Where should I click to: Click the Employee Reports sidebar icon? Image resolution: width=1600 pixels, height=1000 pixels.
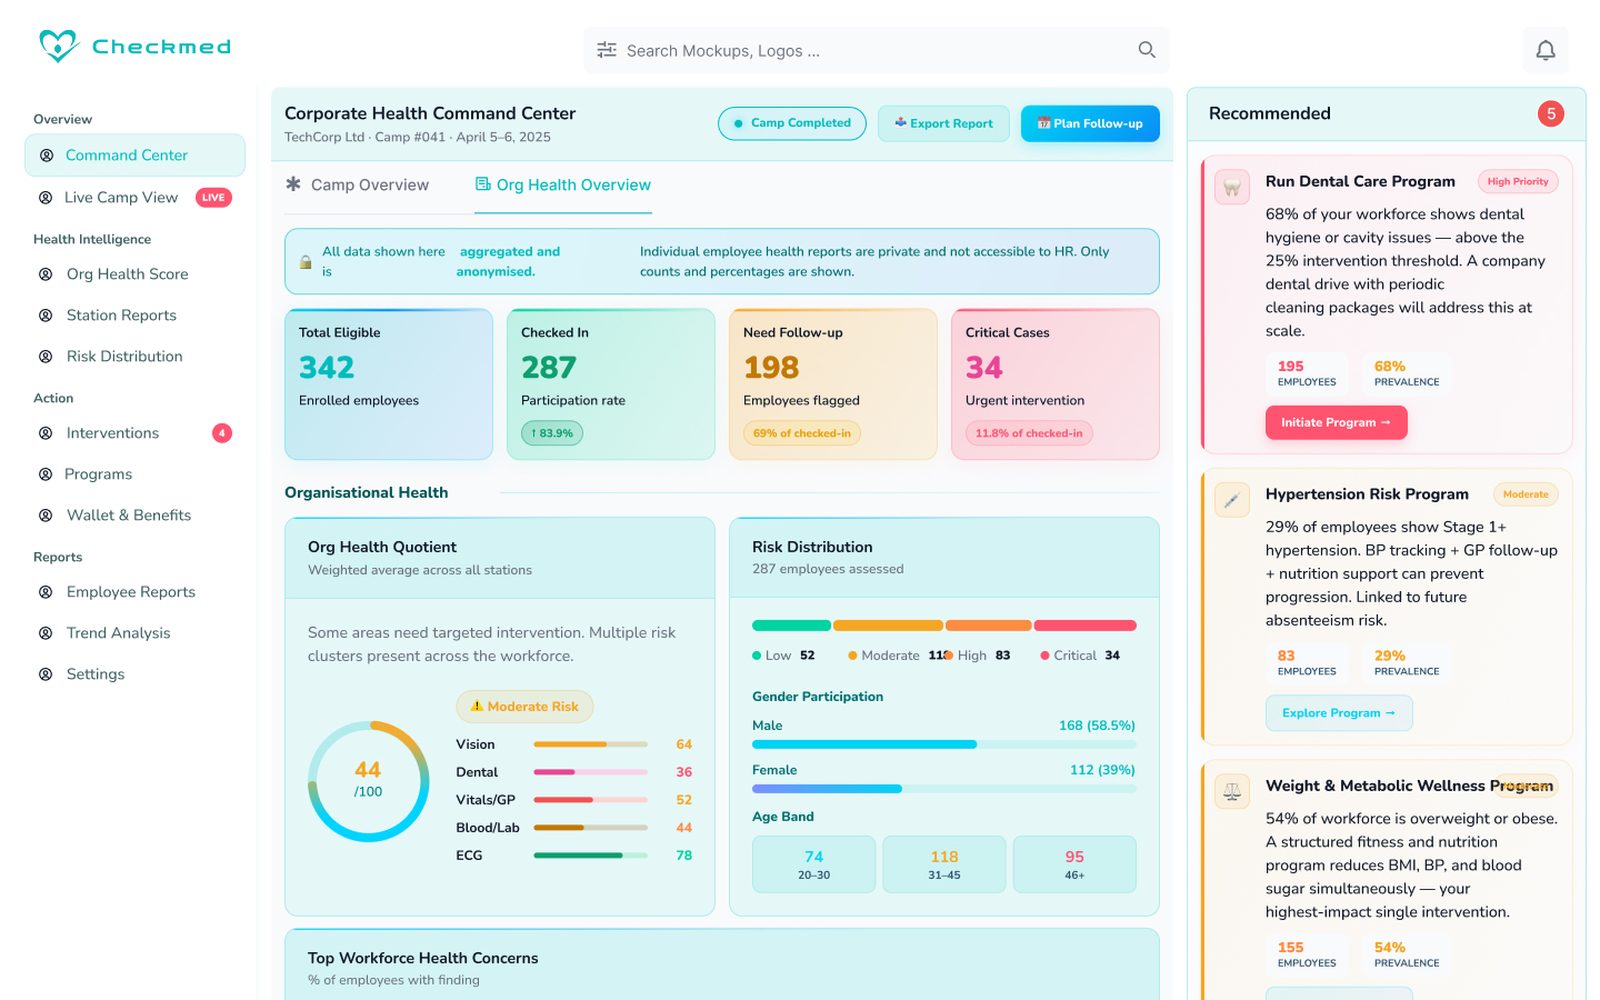coord(45,592)
